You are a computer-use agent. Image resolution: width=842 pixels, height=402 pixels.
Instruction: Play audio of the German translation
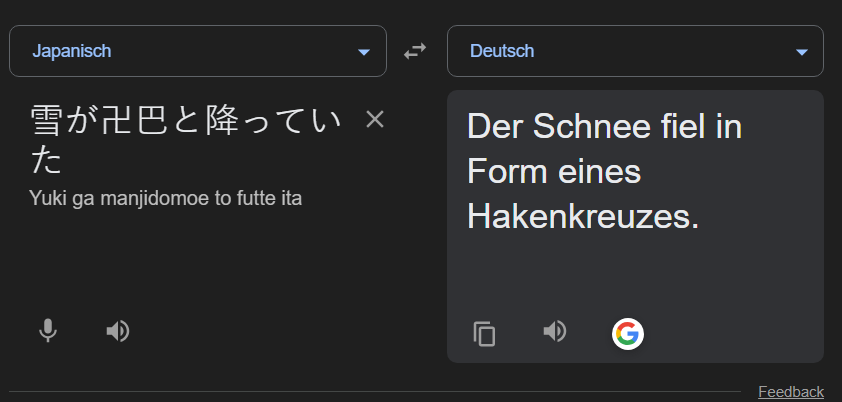coord(555,331)
